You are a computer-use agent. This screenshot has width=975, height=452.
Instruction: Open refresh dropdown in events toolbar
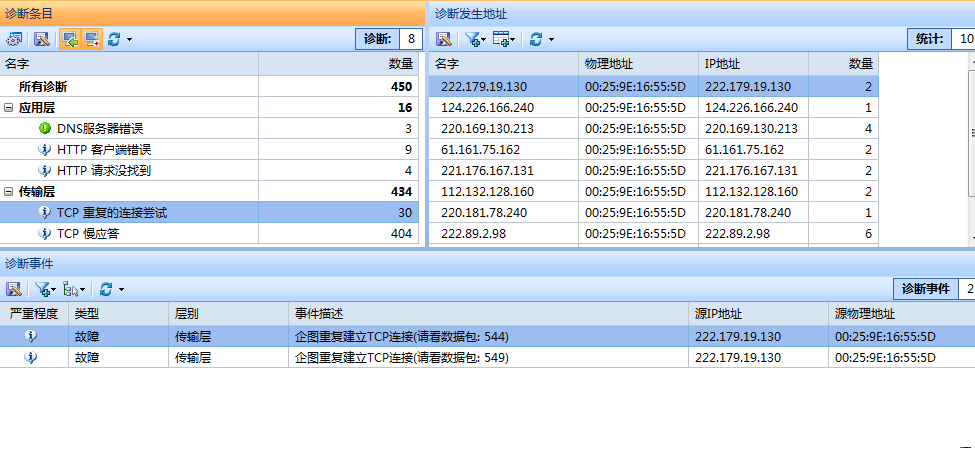[121, 289]
